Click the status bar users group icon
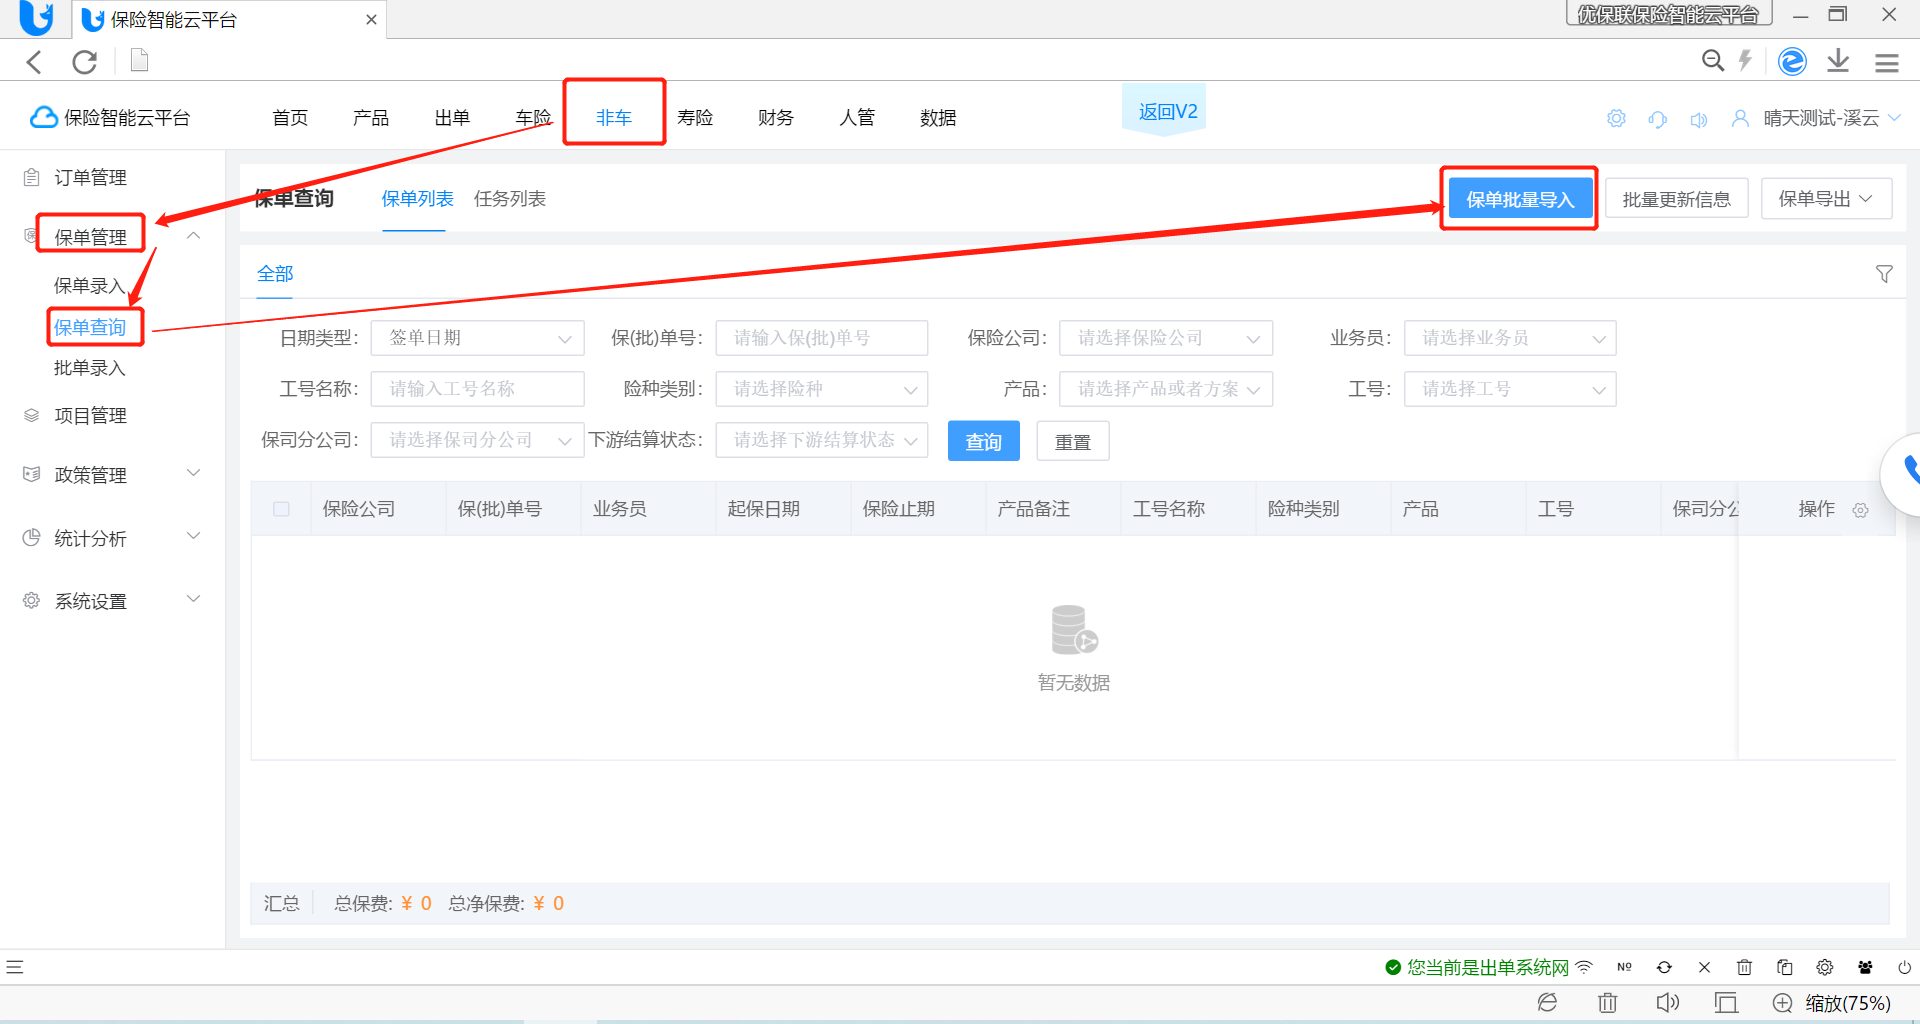The height and width of the screenshot is (1024, 1920). coord(1865,967)
